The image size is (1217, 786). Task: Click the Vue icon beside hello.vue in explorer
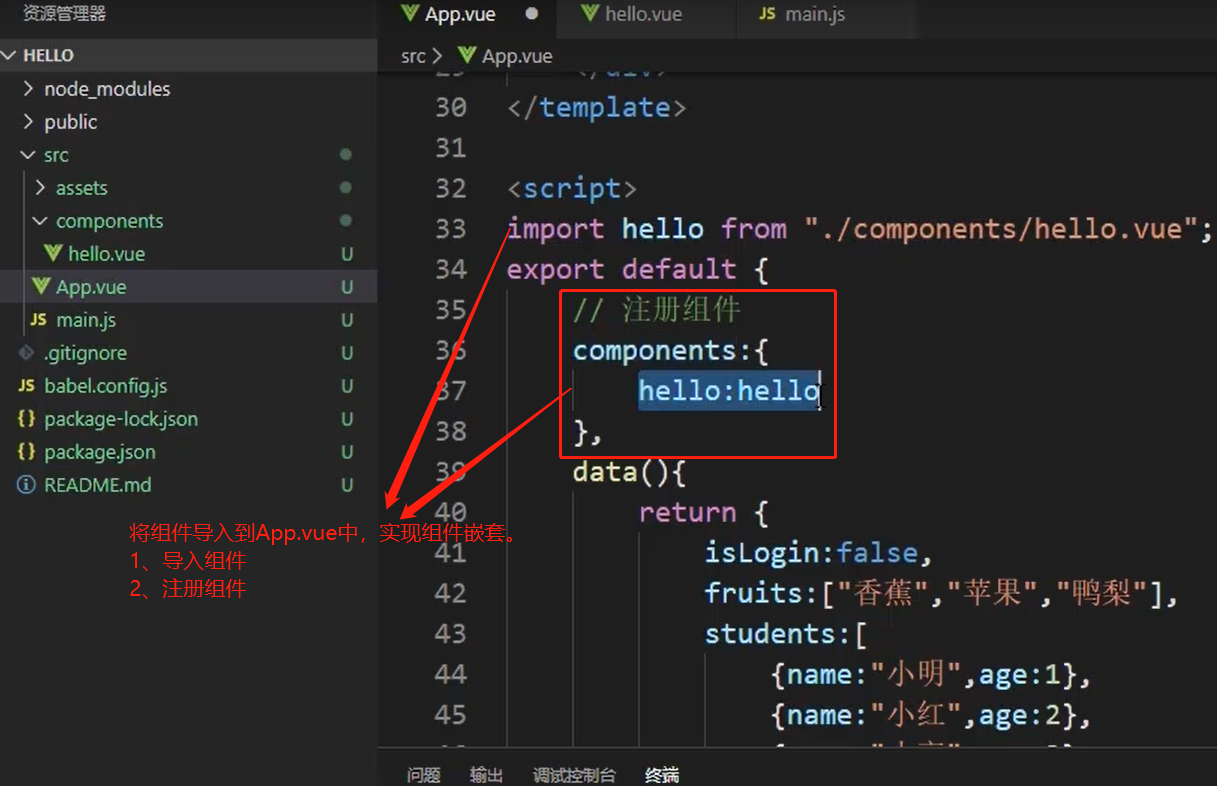click(x=53, y=254)
